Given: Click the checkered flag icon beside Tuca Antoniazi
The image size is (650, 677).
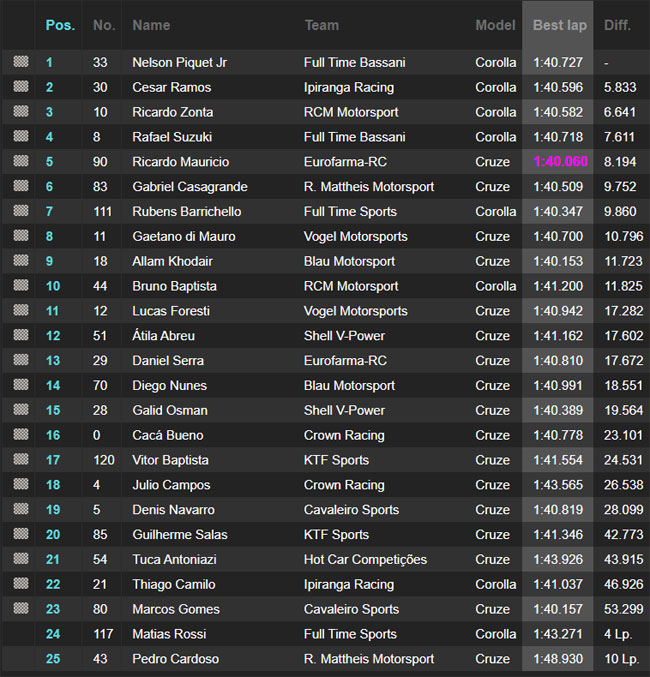Looking at the screenshot, I should click(x=21, y=559).
